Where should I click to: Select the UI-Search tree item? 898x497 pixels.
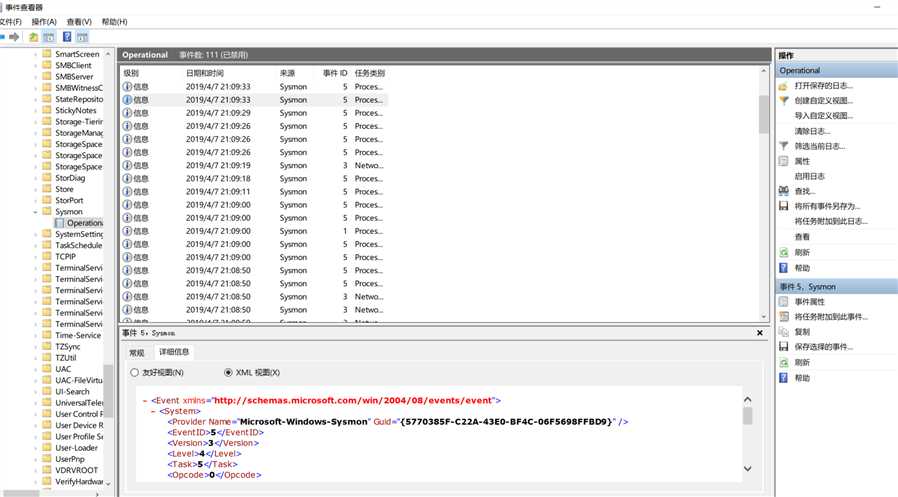pos(72,392)
